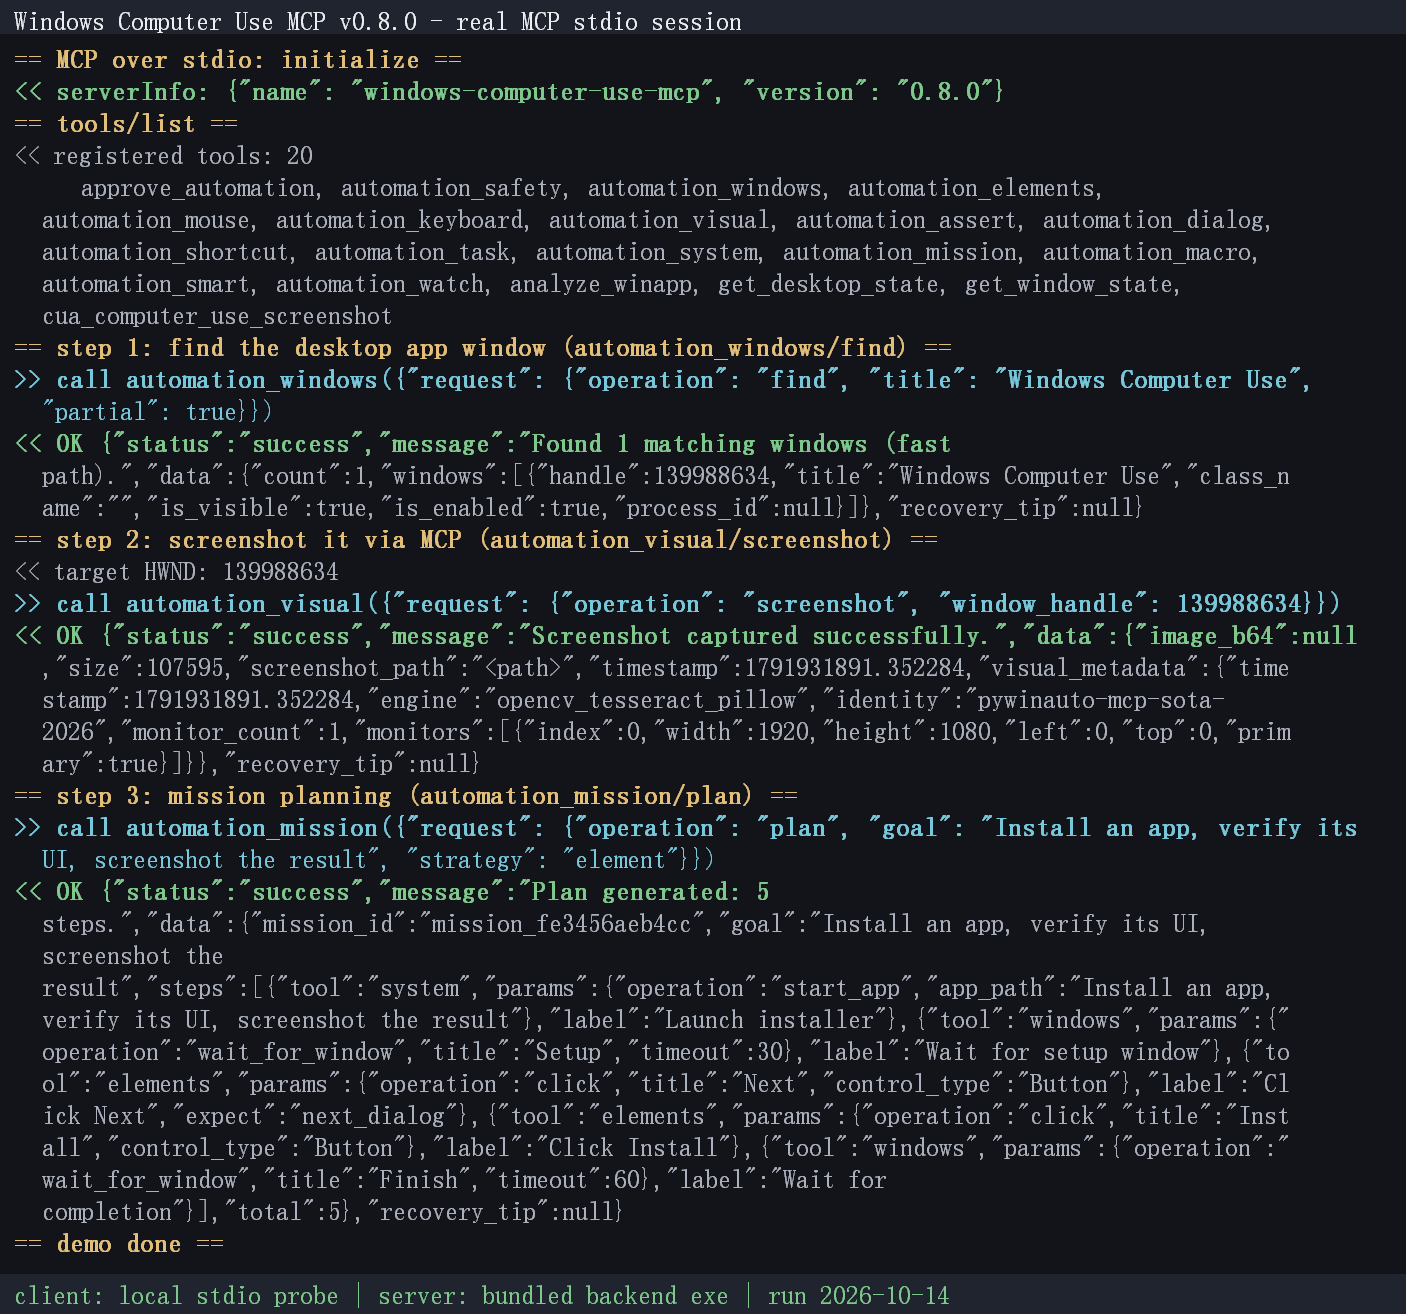The image size is (1406, 1314).
Task: Click the 'Launch installer' label text
Action: pos(769,1020)
